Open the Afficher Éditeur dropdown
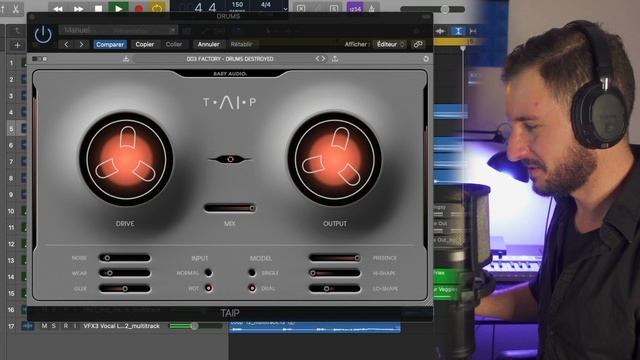This screenshot has height=360, width=640. point(390,44)
